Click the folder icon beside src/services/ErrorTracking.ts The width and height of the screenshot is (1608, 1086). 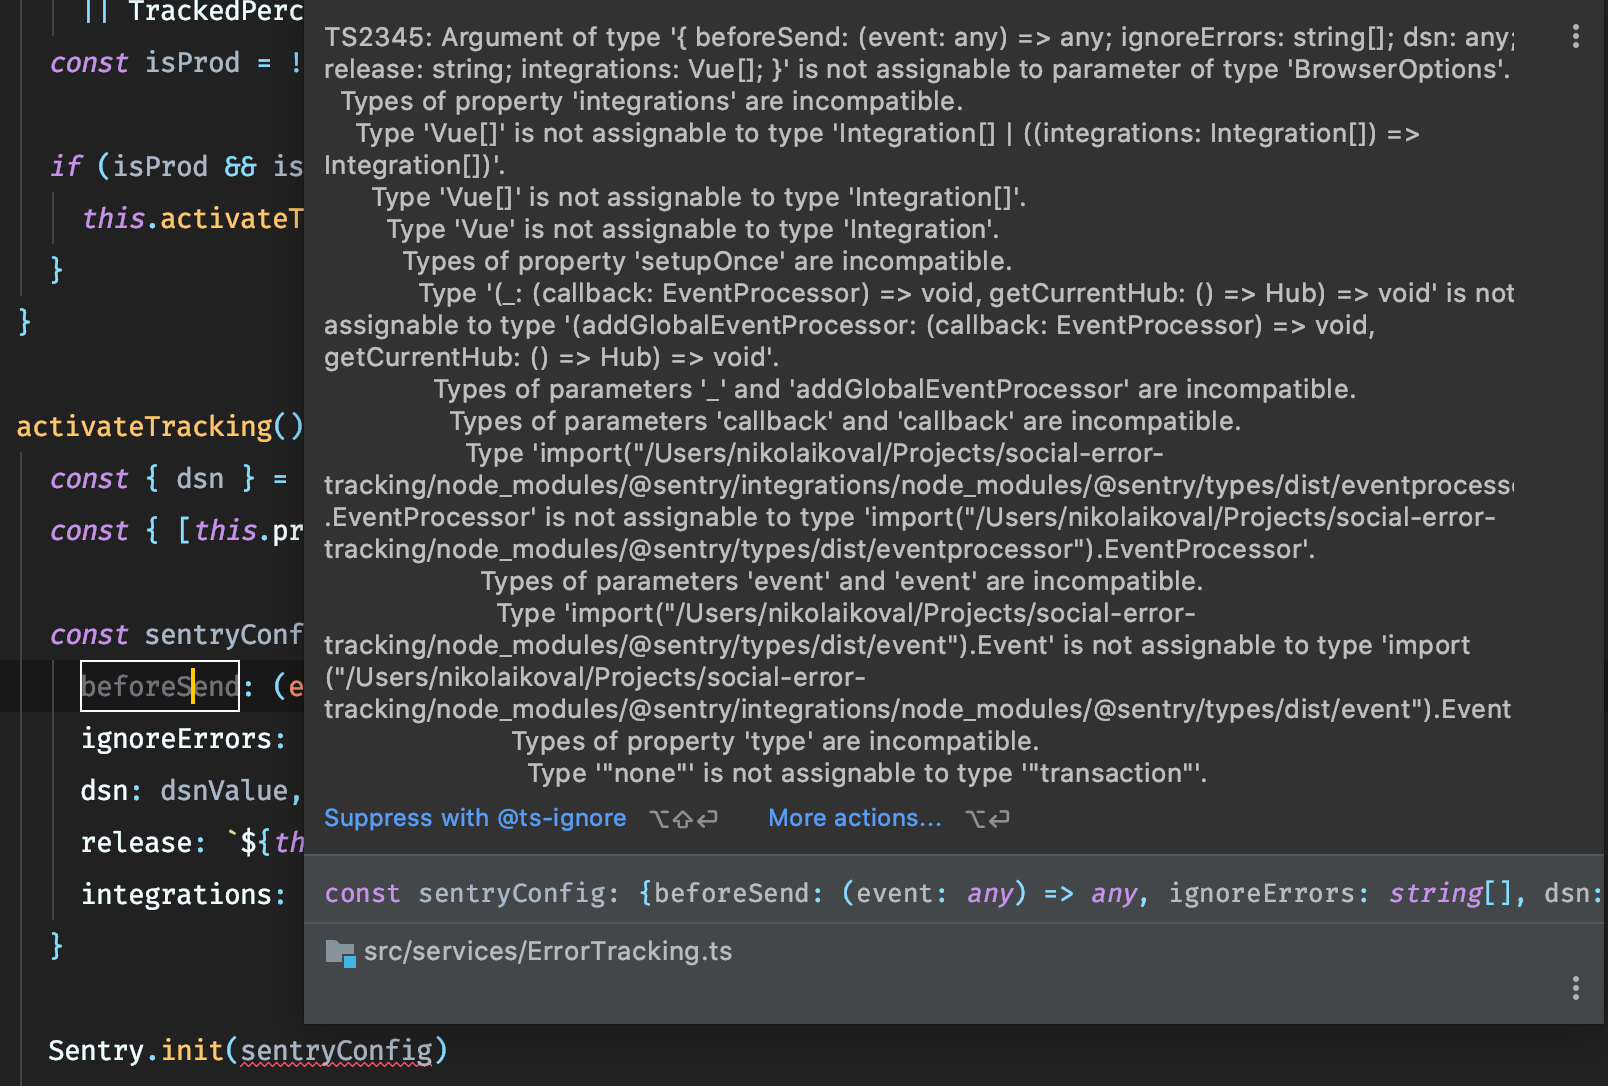pyautogui.click(x=340, y=953)
